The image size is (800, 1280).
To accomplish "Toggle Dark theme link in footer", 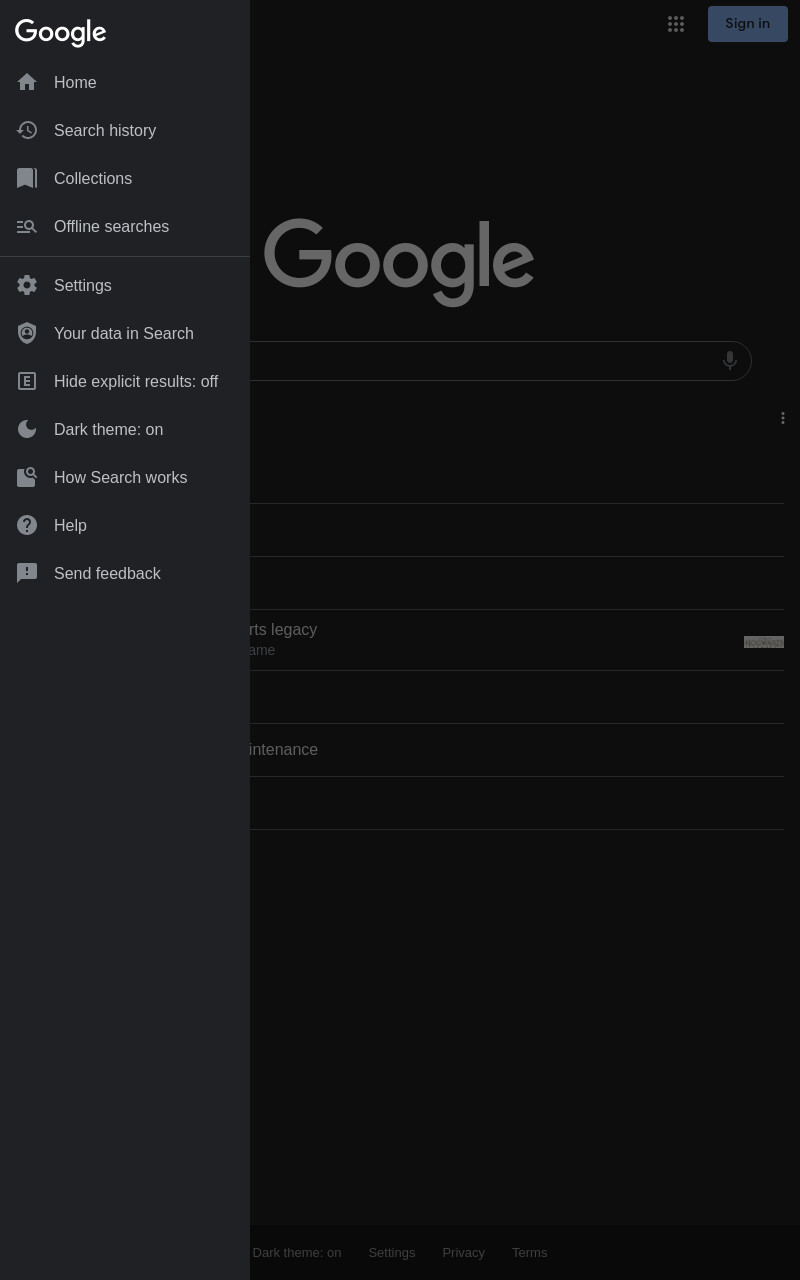I will pyautogui.click(x=297, y=1252).
